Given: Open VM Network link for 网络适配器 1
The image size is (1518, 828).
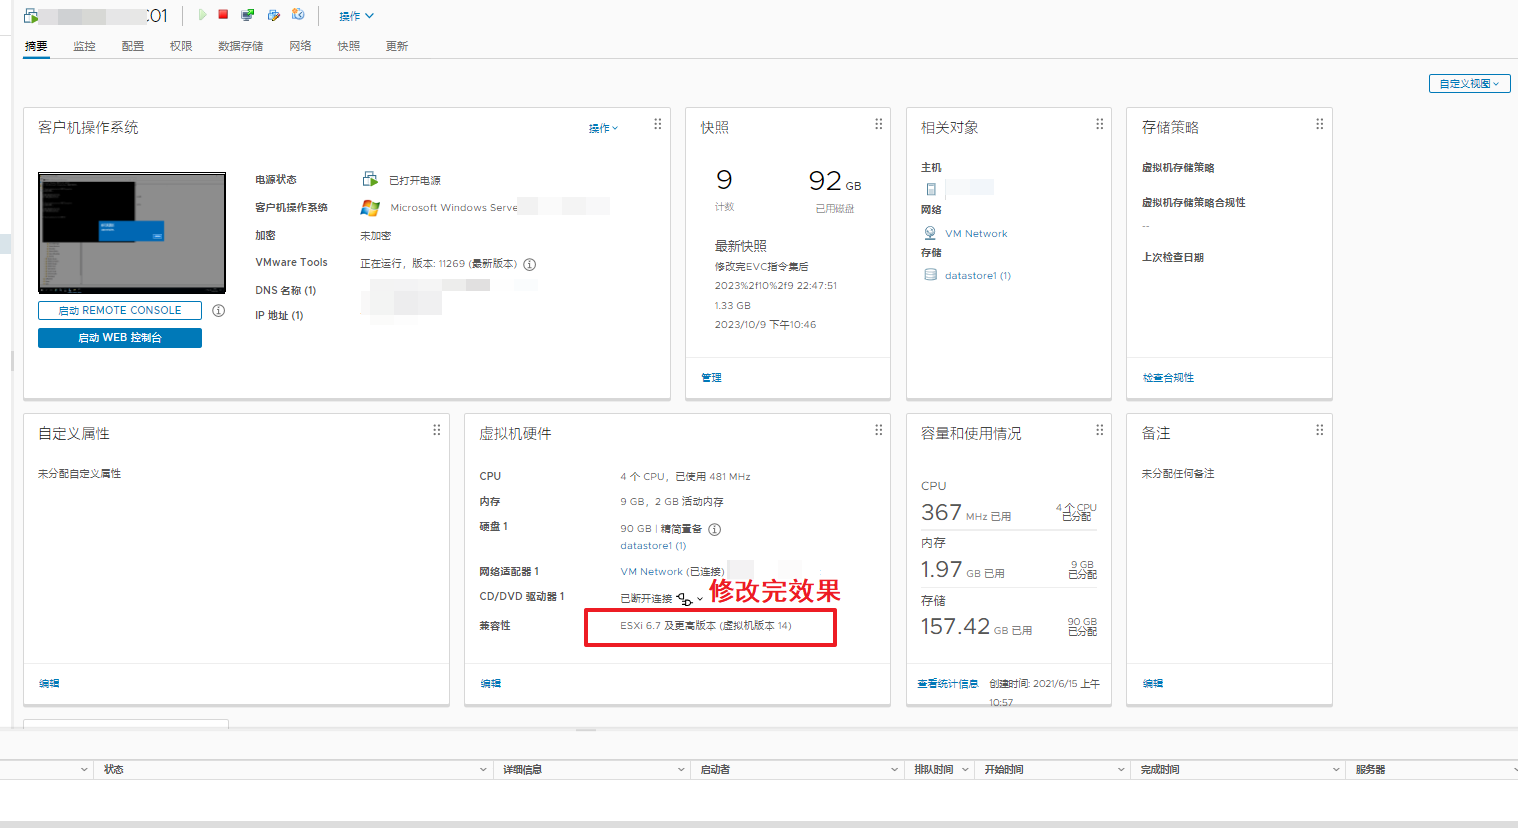Looking at the screenshot, I should [651, 572].
